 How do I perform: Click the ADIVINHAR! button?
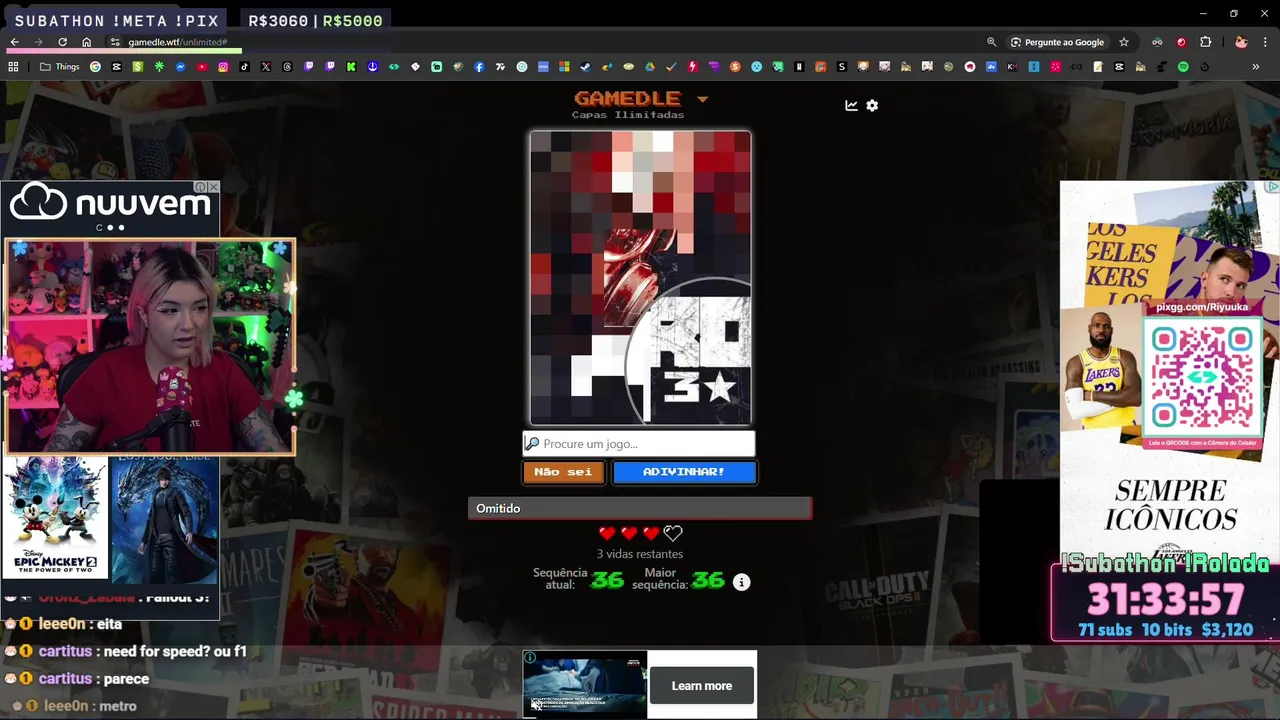pos(684,472)
